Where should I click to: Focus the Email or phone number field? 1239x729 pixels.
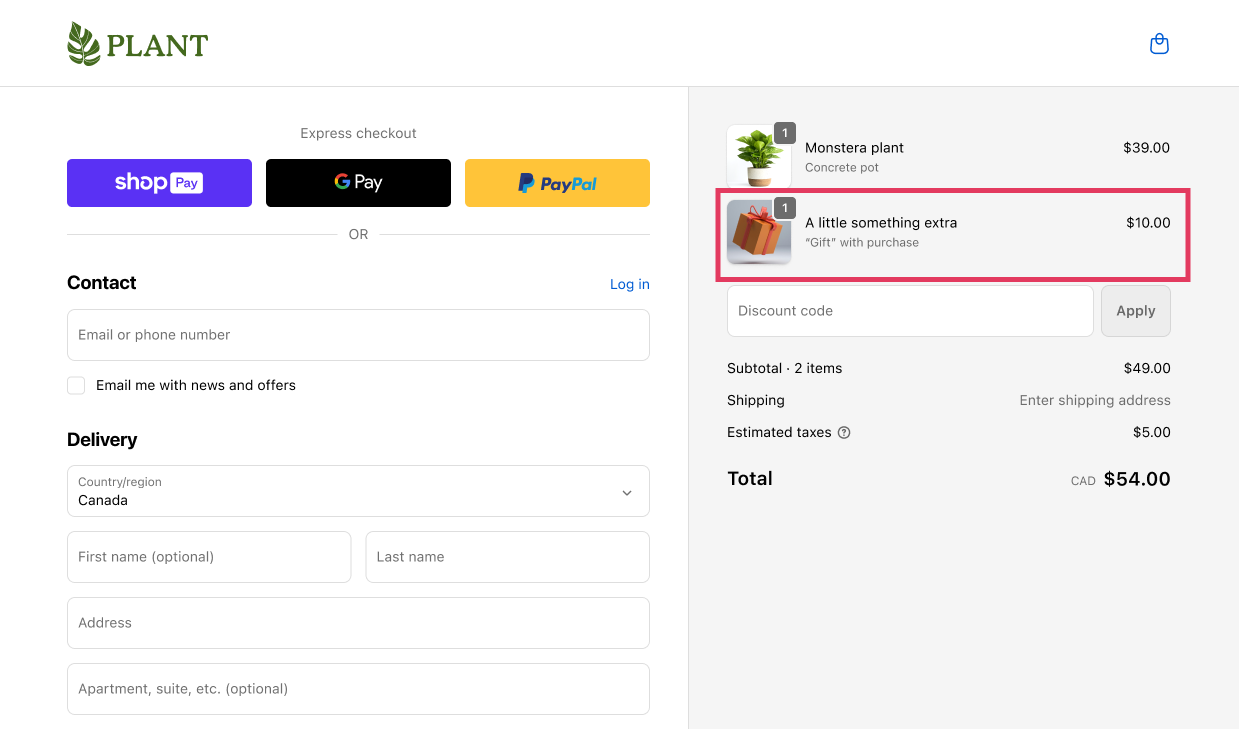coord(358,335)
